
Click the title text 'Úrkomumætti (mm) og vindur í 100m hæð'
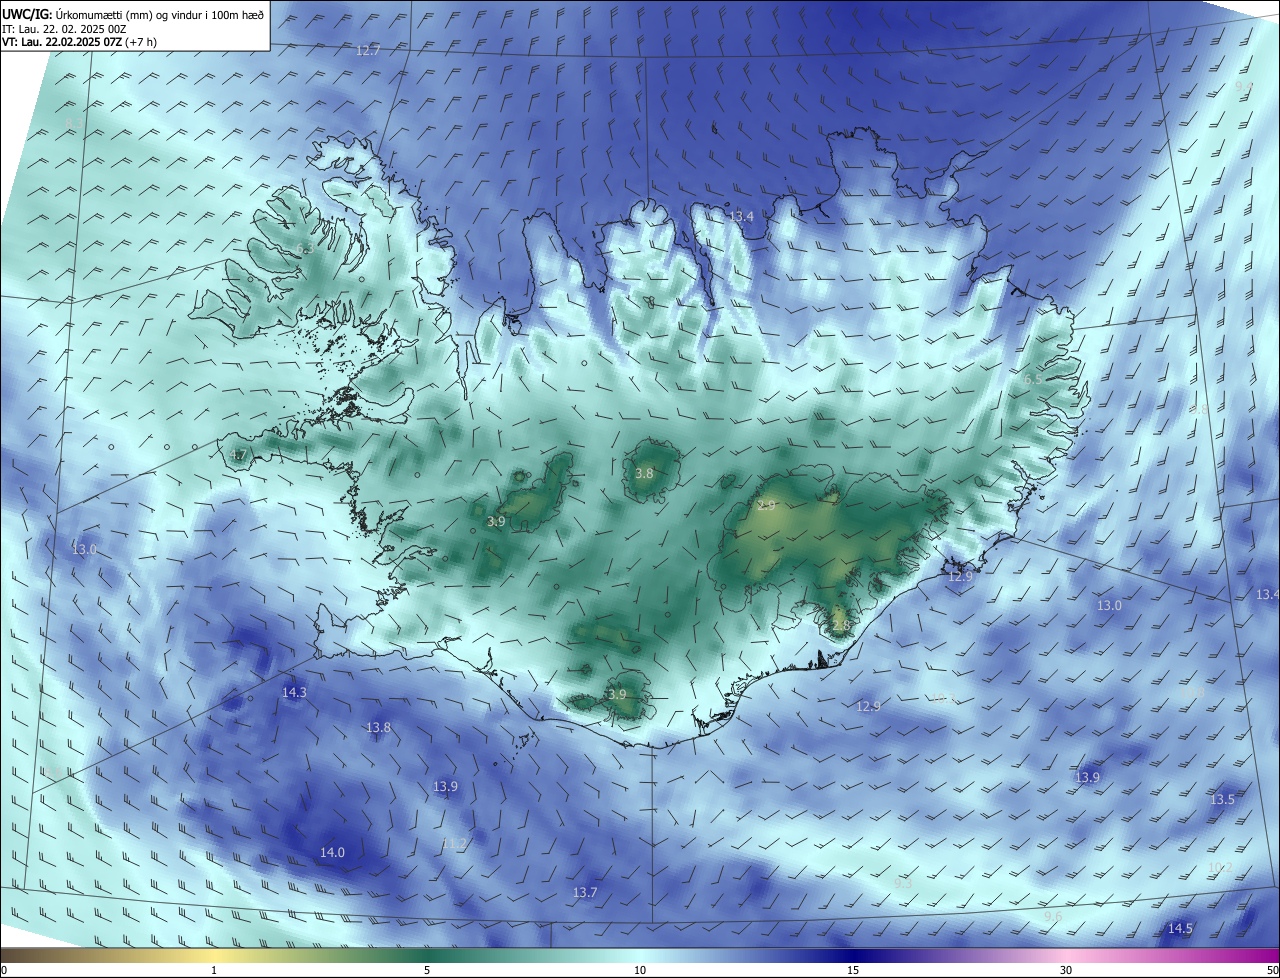[x=160, y=14]
